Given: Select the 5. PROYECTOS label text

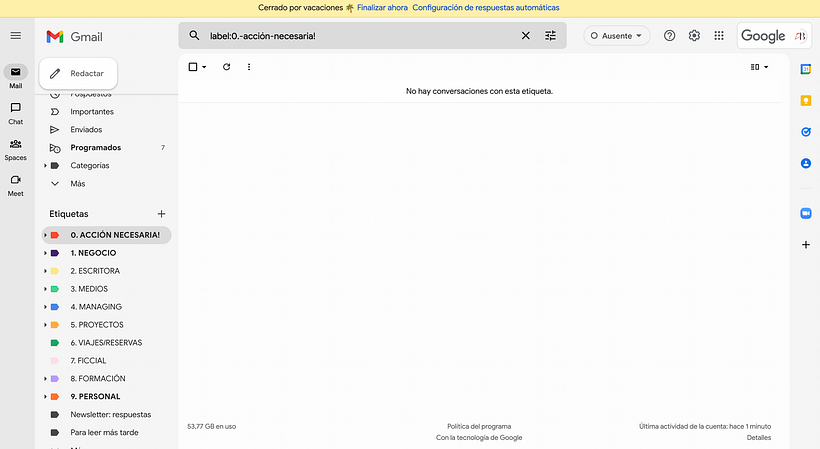Looking at the screenshot, I should [97, 325].
